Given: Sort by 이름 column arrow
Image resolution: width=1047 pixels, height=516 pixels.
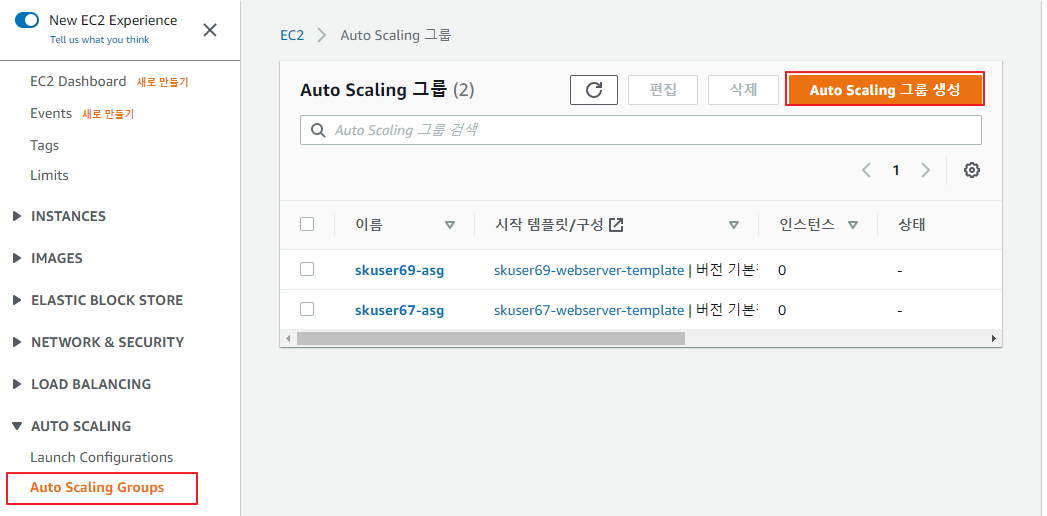Looking at the screenshot, I should (x=450, y=225).
